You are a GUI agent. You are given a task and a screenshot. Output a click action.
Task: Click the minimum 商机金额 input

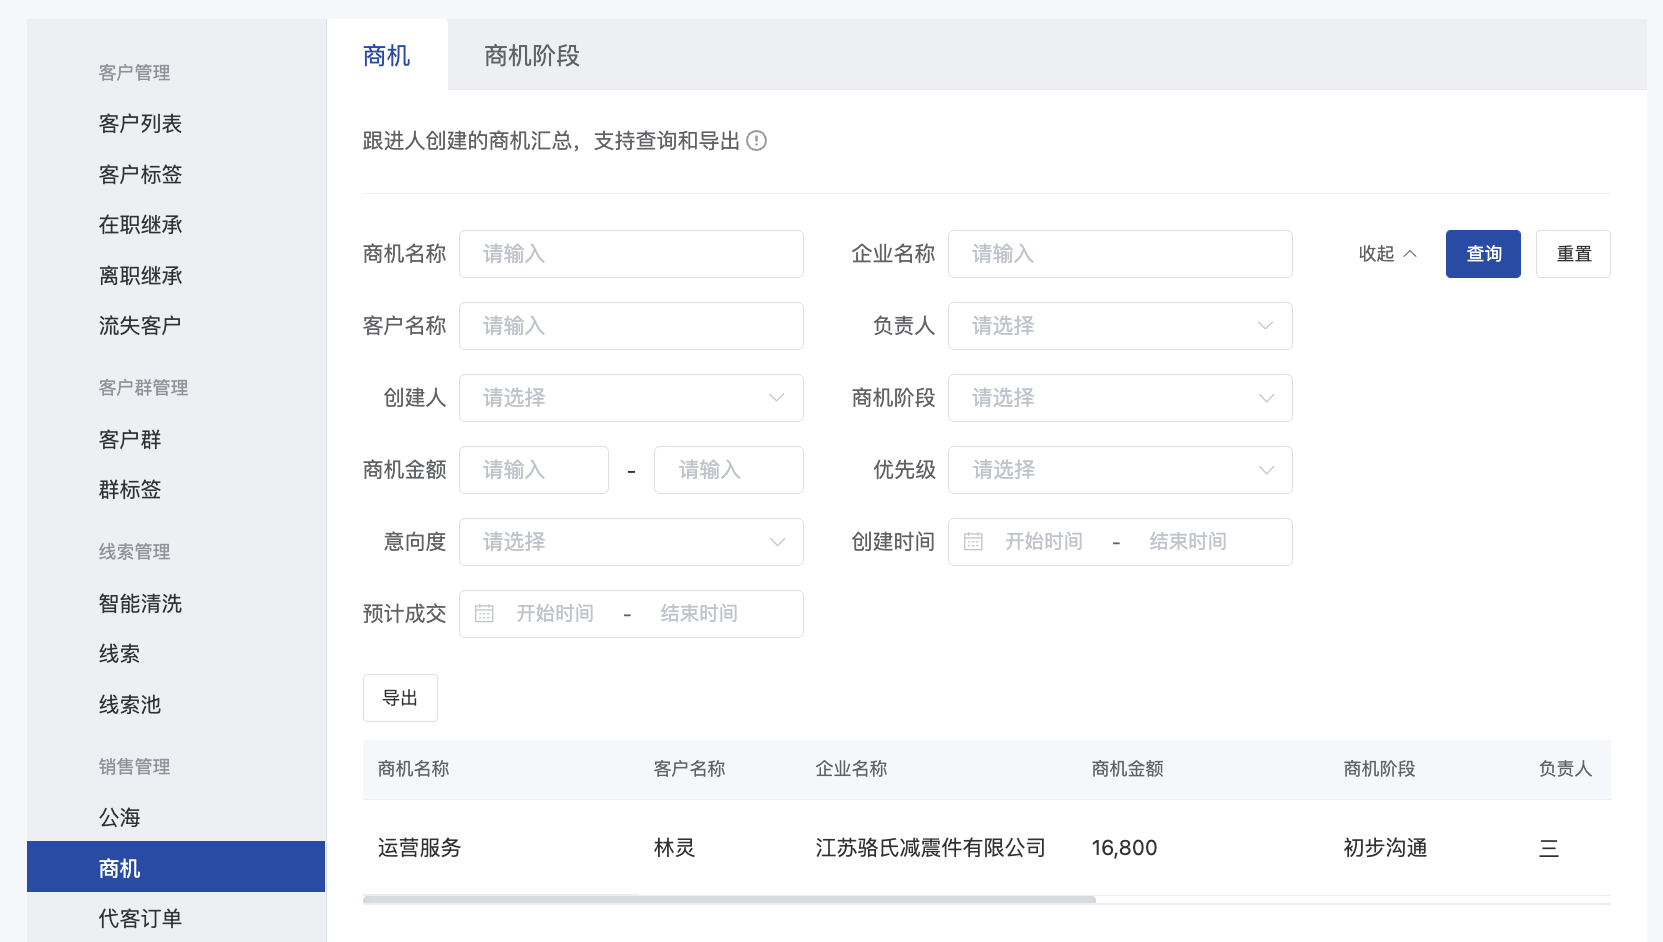click(x=534, y=470)
